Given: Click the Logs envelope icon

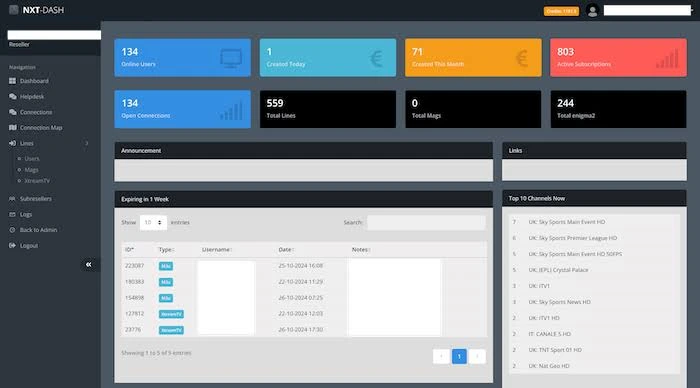Looking at the screenshot, I should pyautogui.click(x=12, y=214).
